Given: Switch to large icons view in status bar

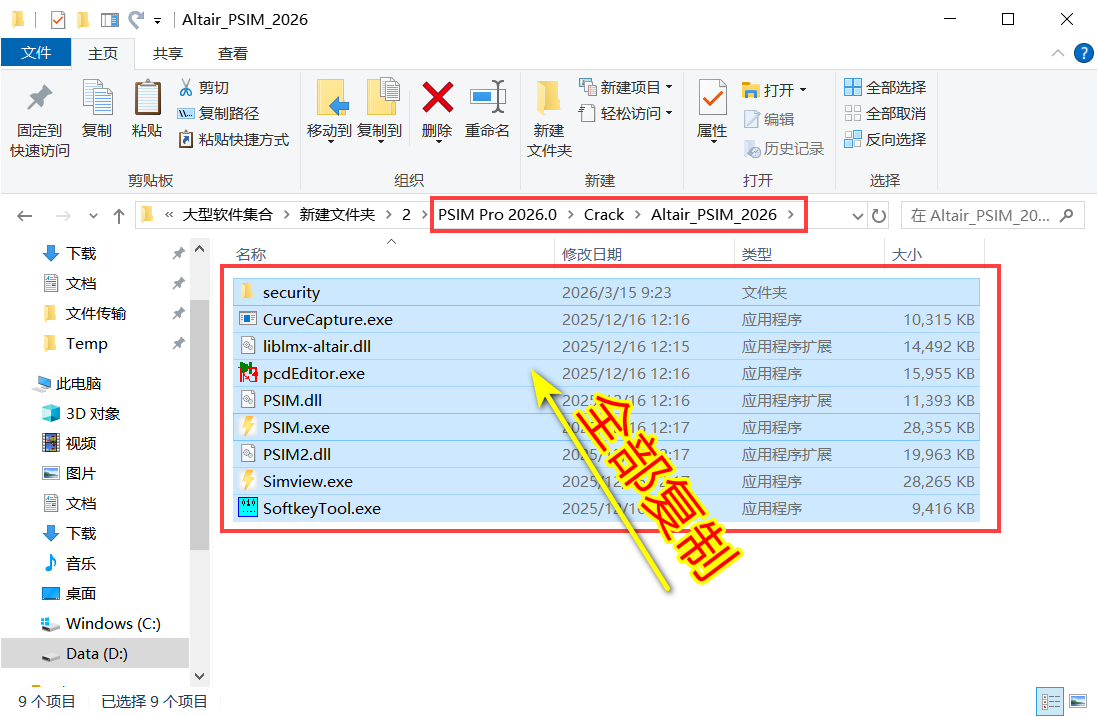Looking at the screenshot, I should click(1078, 701).
